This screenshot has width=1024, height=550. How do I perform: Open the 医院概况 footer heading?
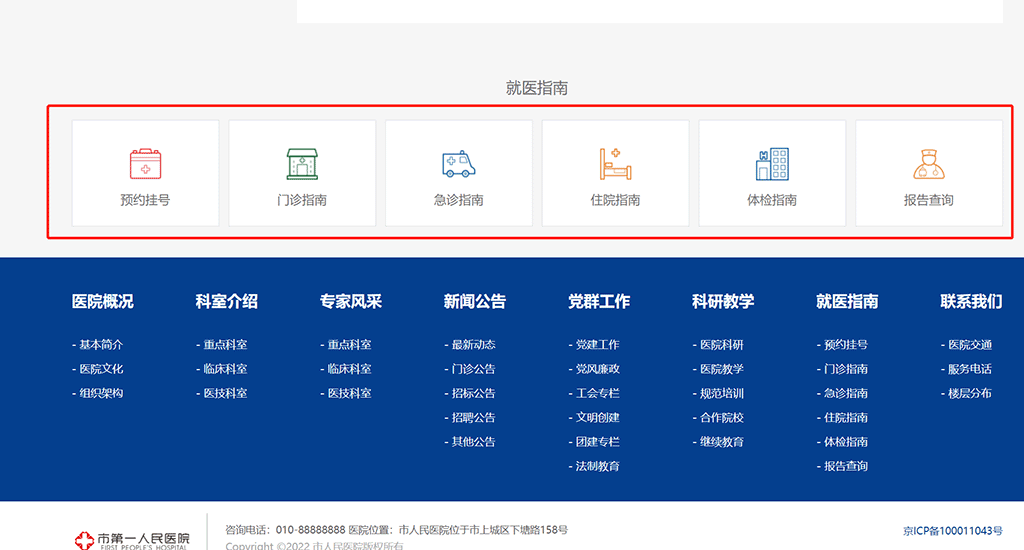click(102, 301)
